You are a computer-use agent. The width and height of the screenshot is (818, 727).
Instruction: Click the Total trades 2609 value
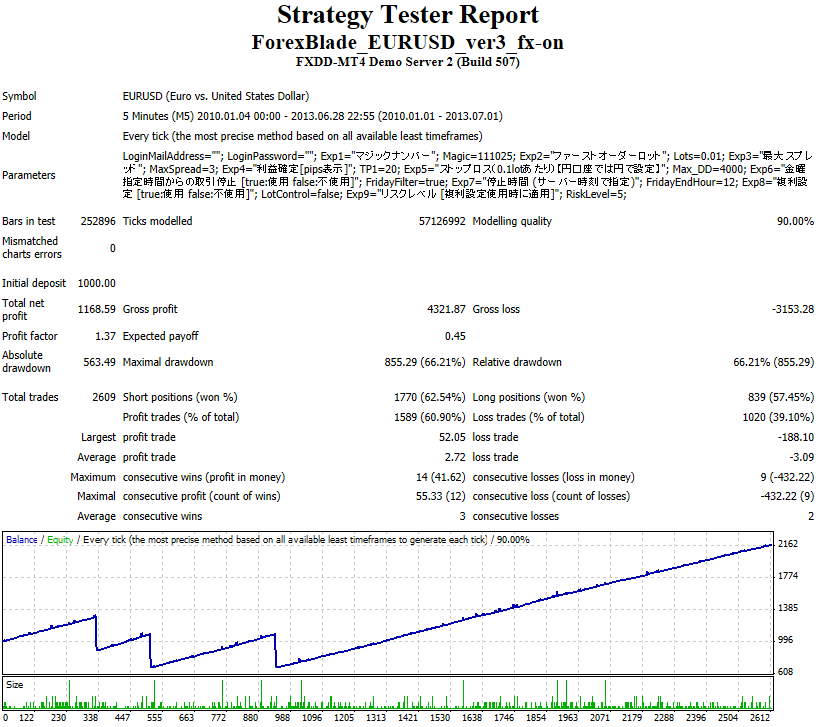pos(102,398)
